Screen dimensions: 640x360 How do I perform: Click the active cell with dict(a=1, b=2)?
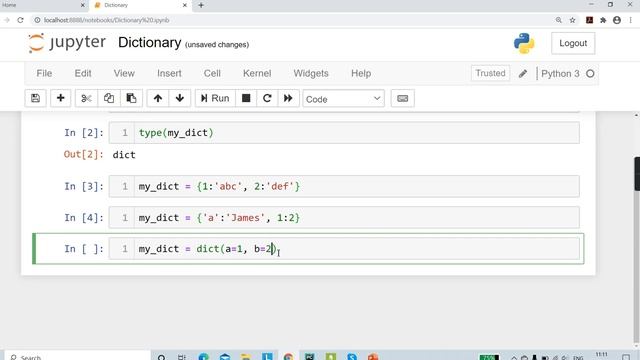[344, 249]
